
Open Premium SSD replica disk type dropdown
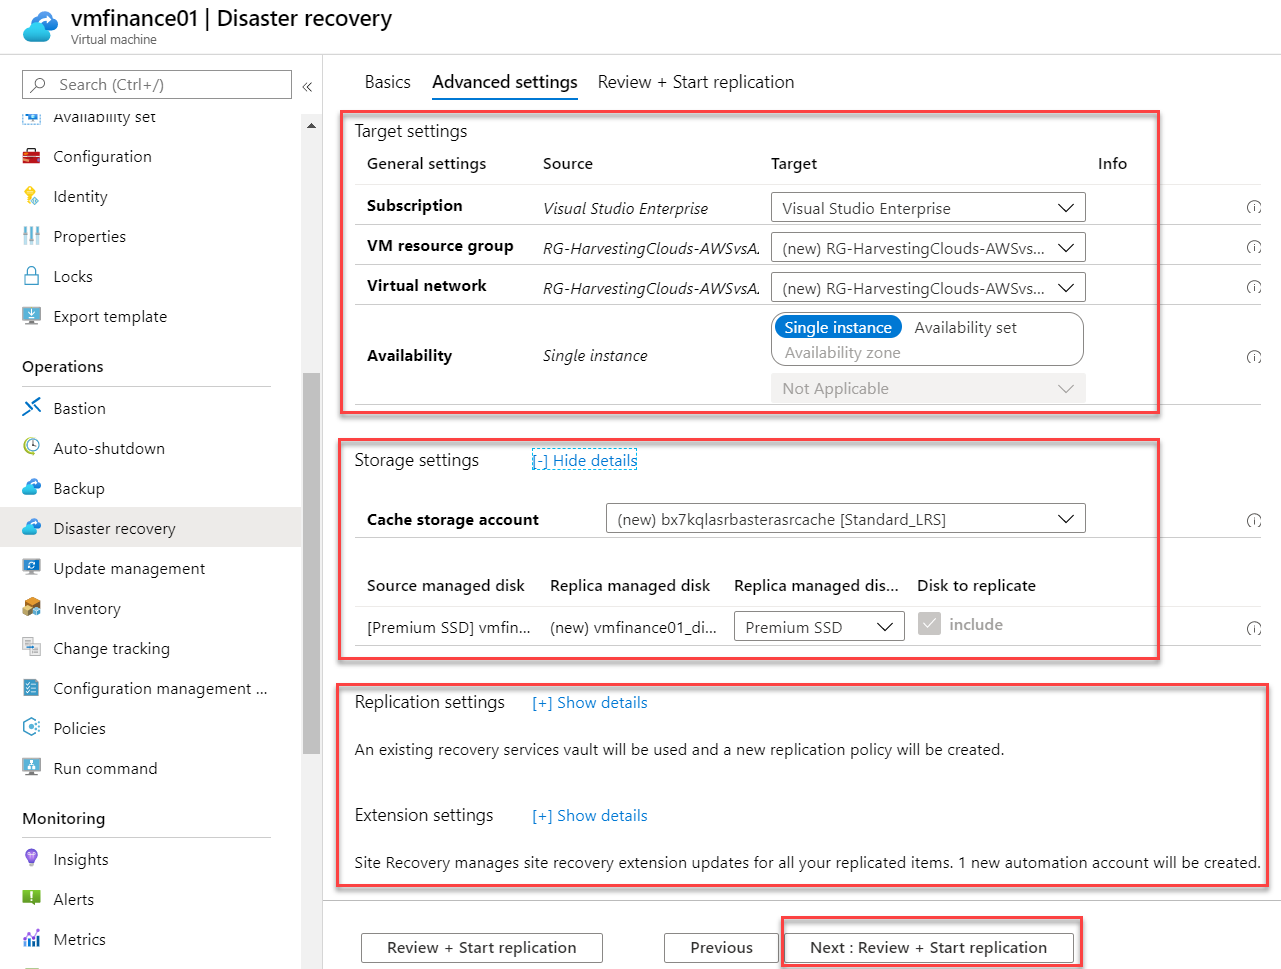point(819,627)
